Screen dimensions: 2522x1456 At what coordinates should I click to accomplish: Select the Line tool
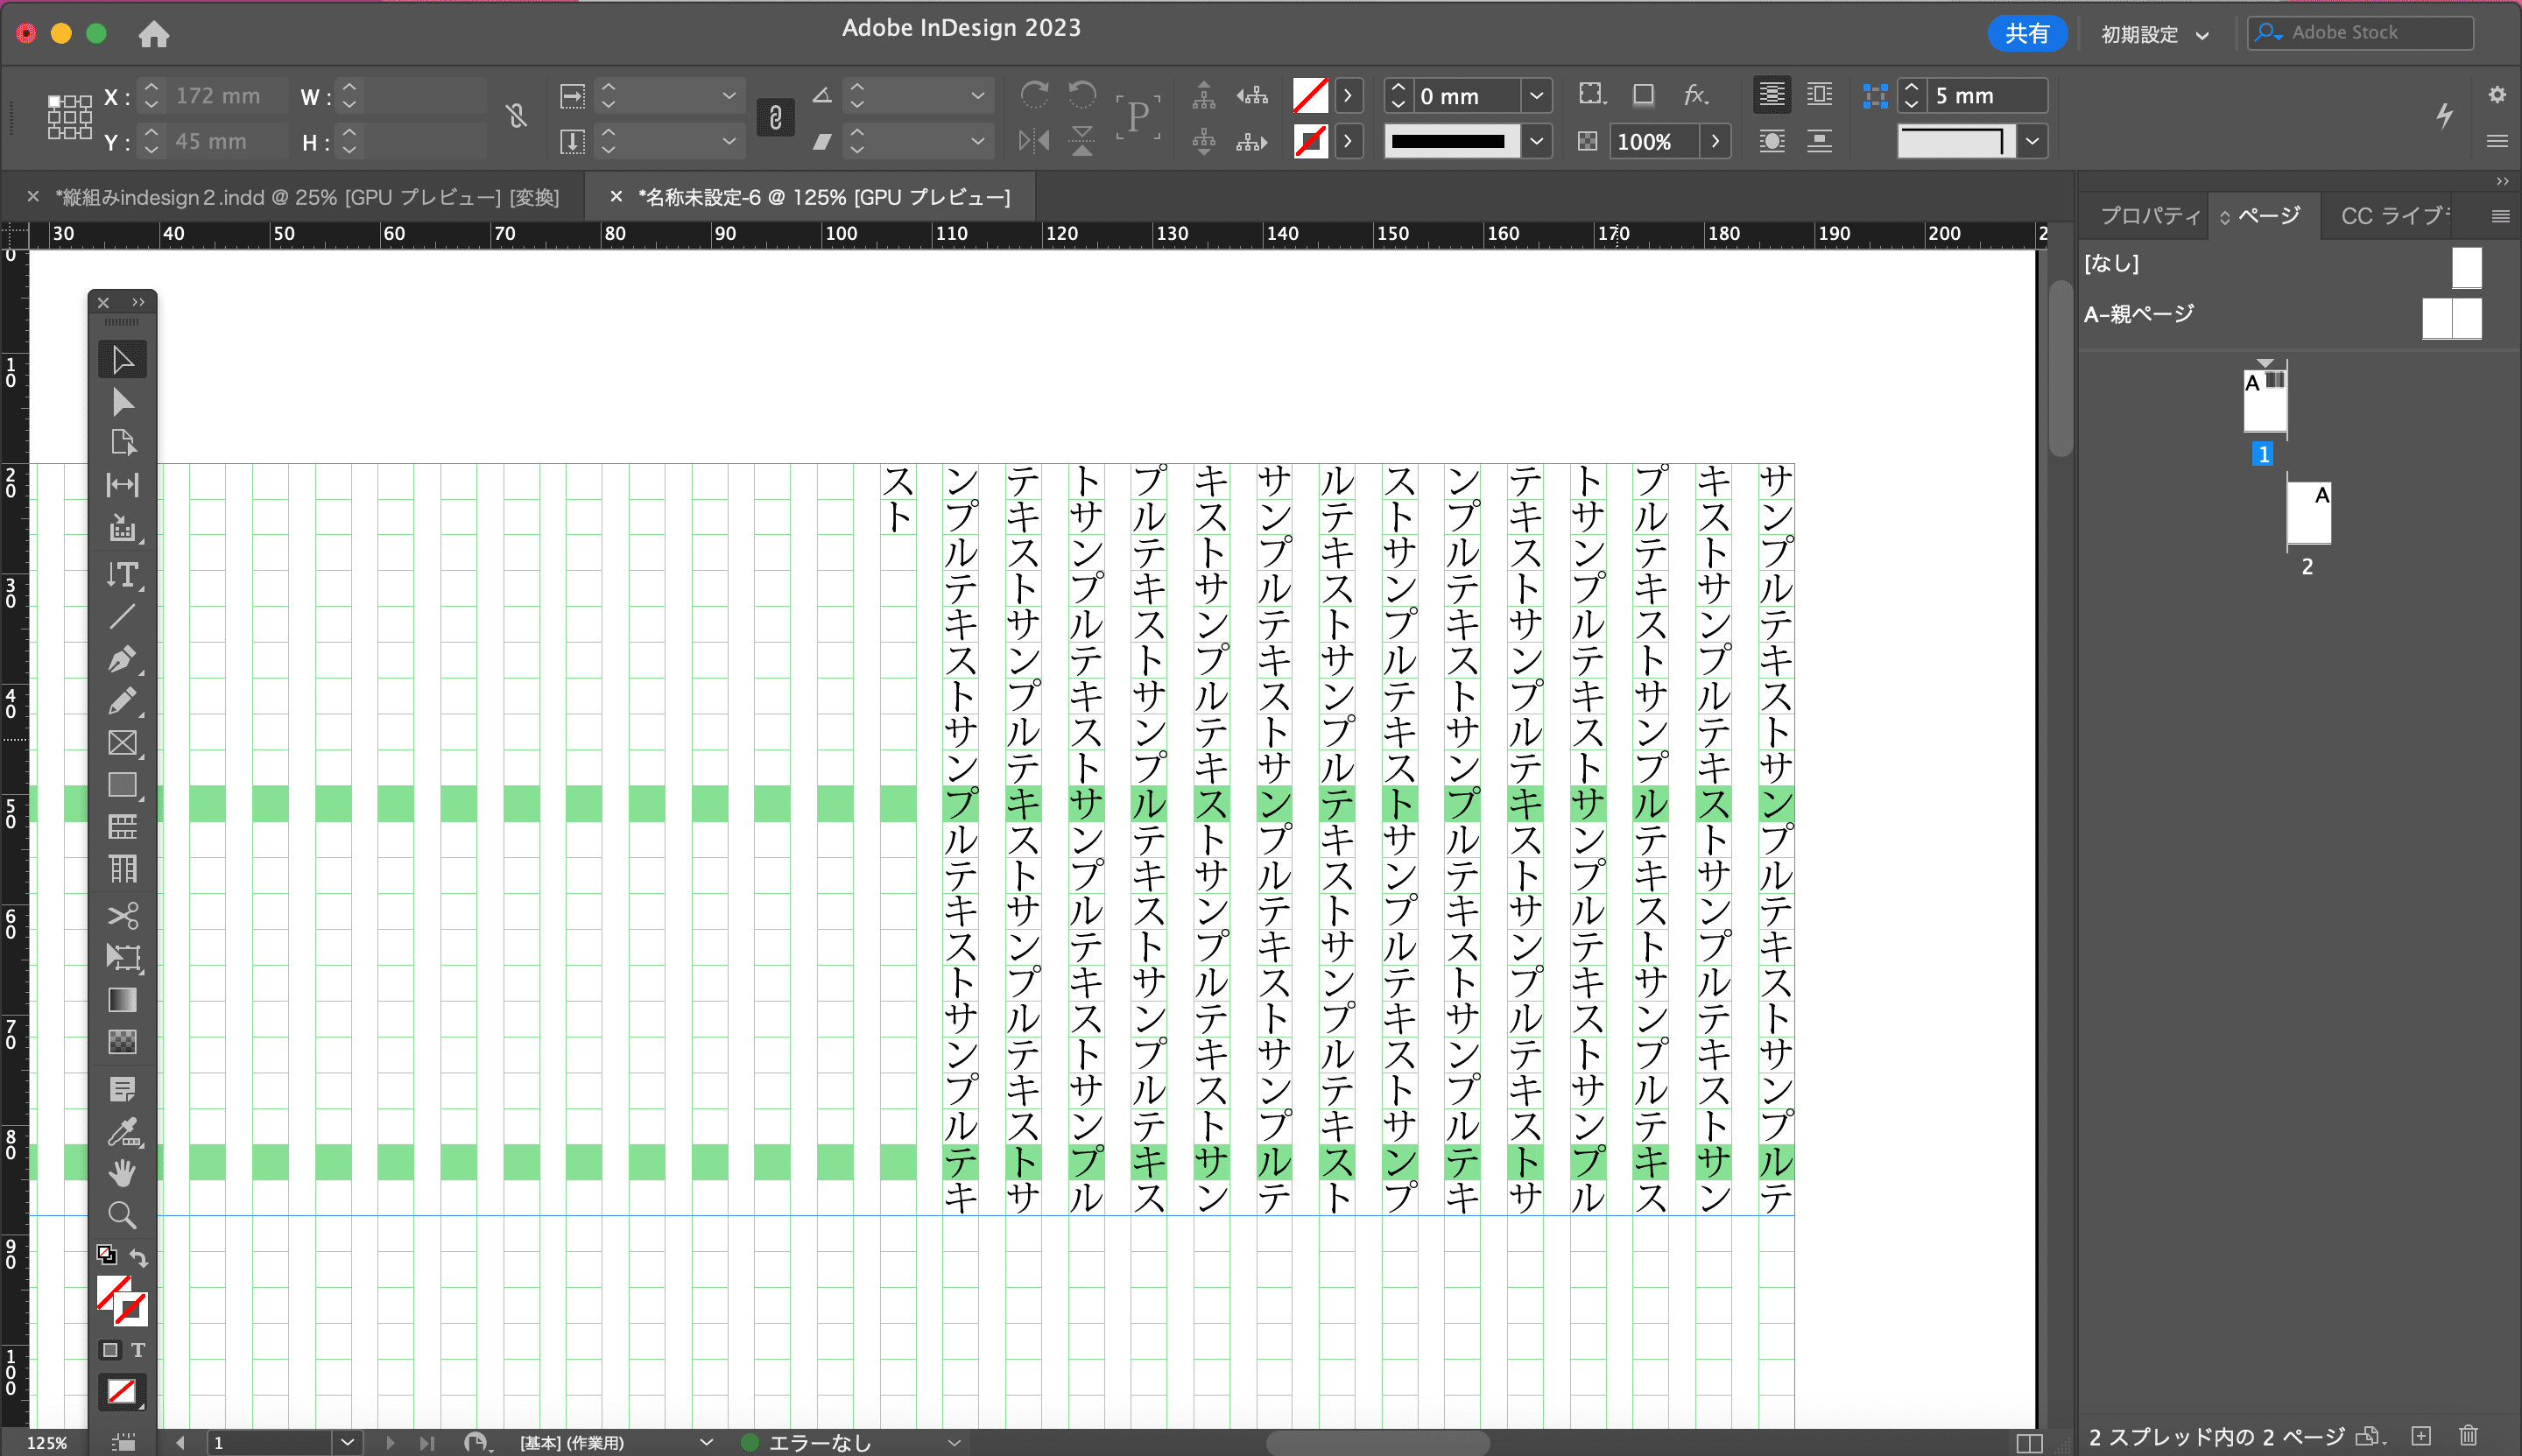click(x=122, y=616)
